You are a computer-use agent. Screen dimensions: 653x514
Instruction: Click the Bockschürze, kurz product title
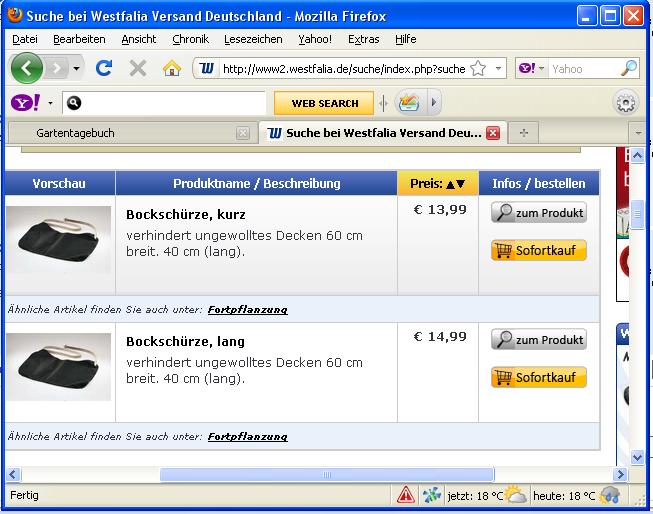click(186, 215)
